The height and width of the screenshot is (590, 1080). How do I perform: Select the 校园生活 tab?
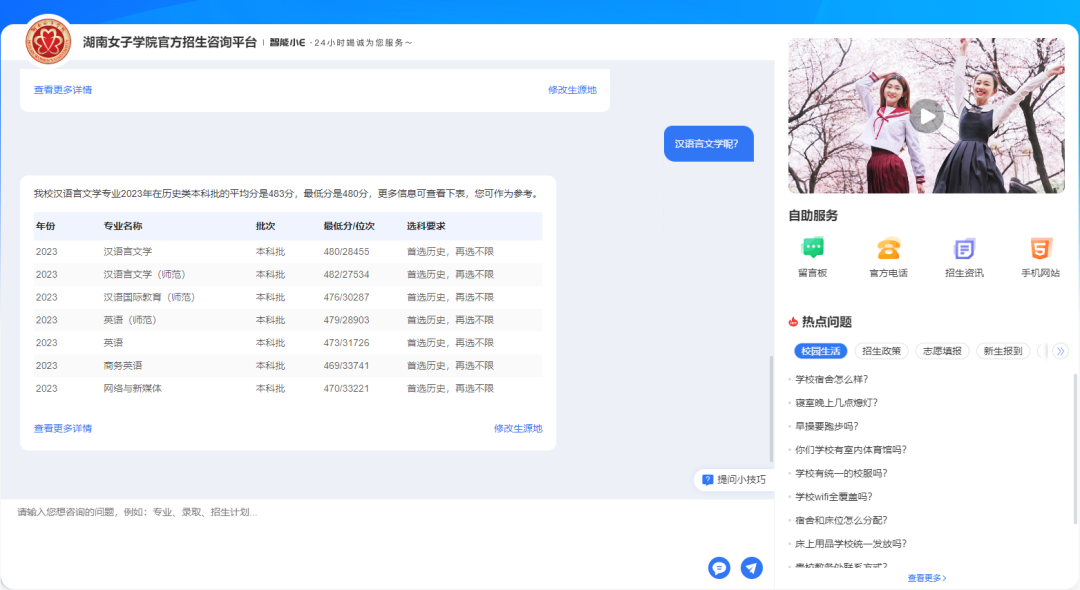pos(820,351)
